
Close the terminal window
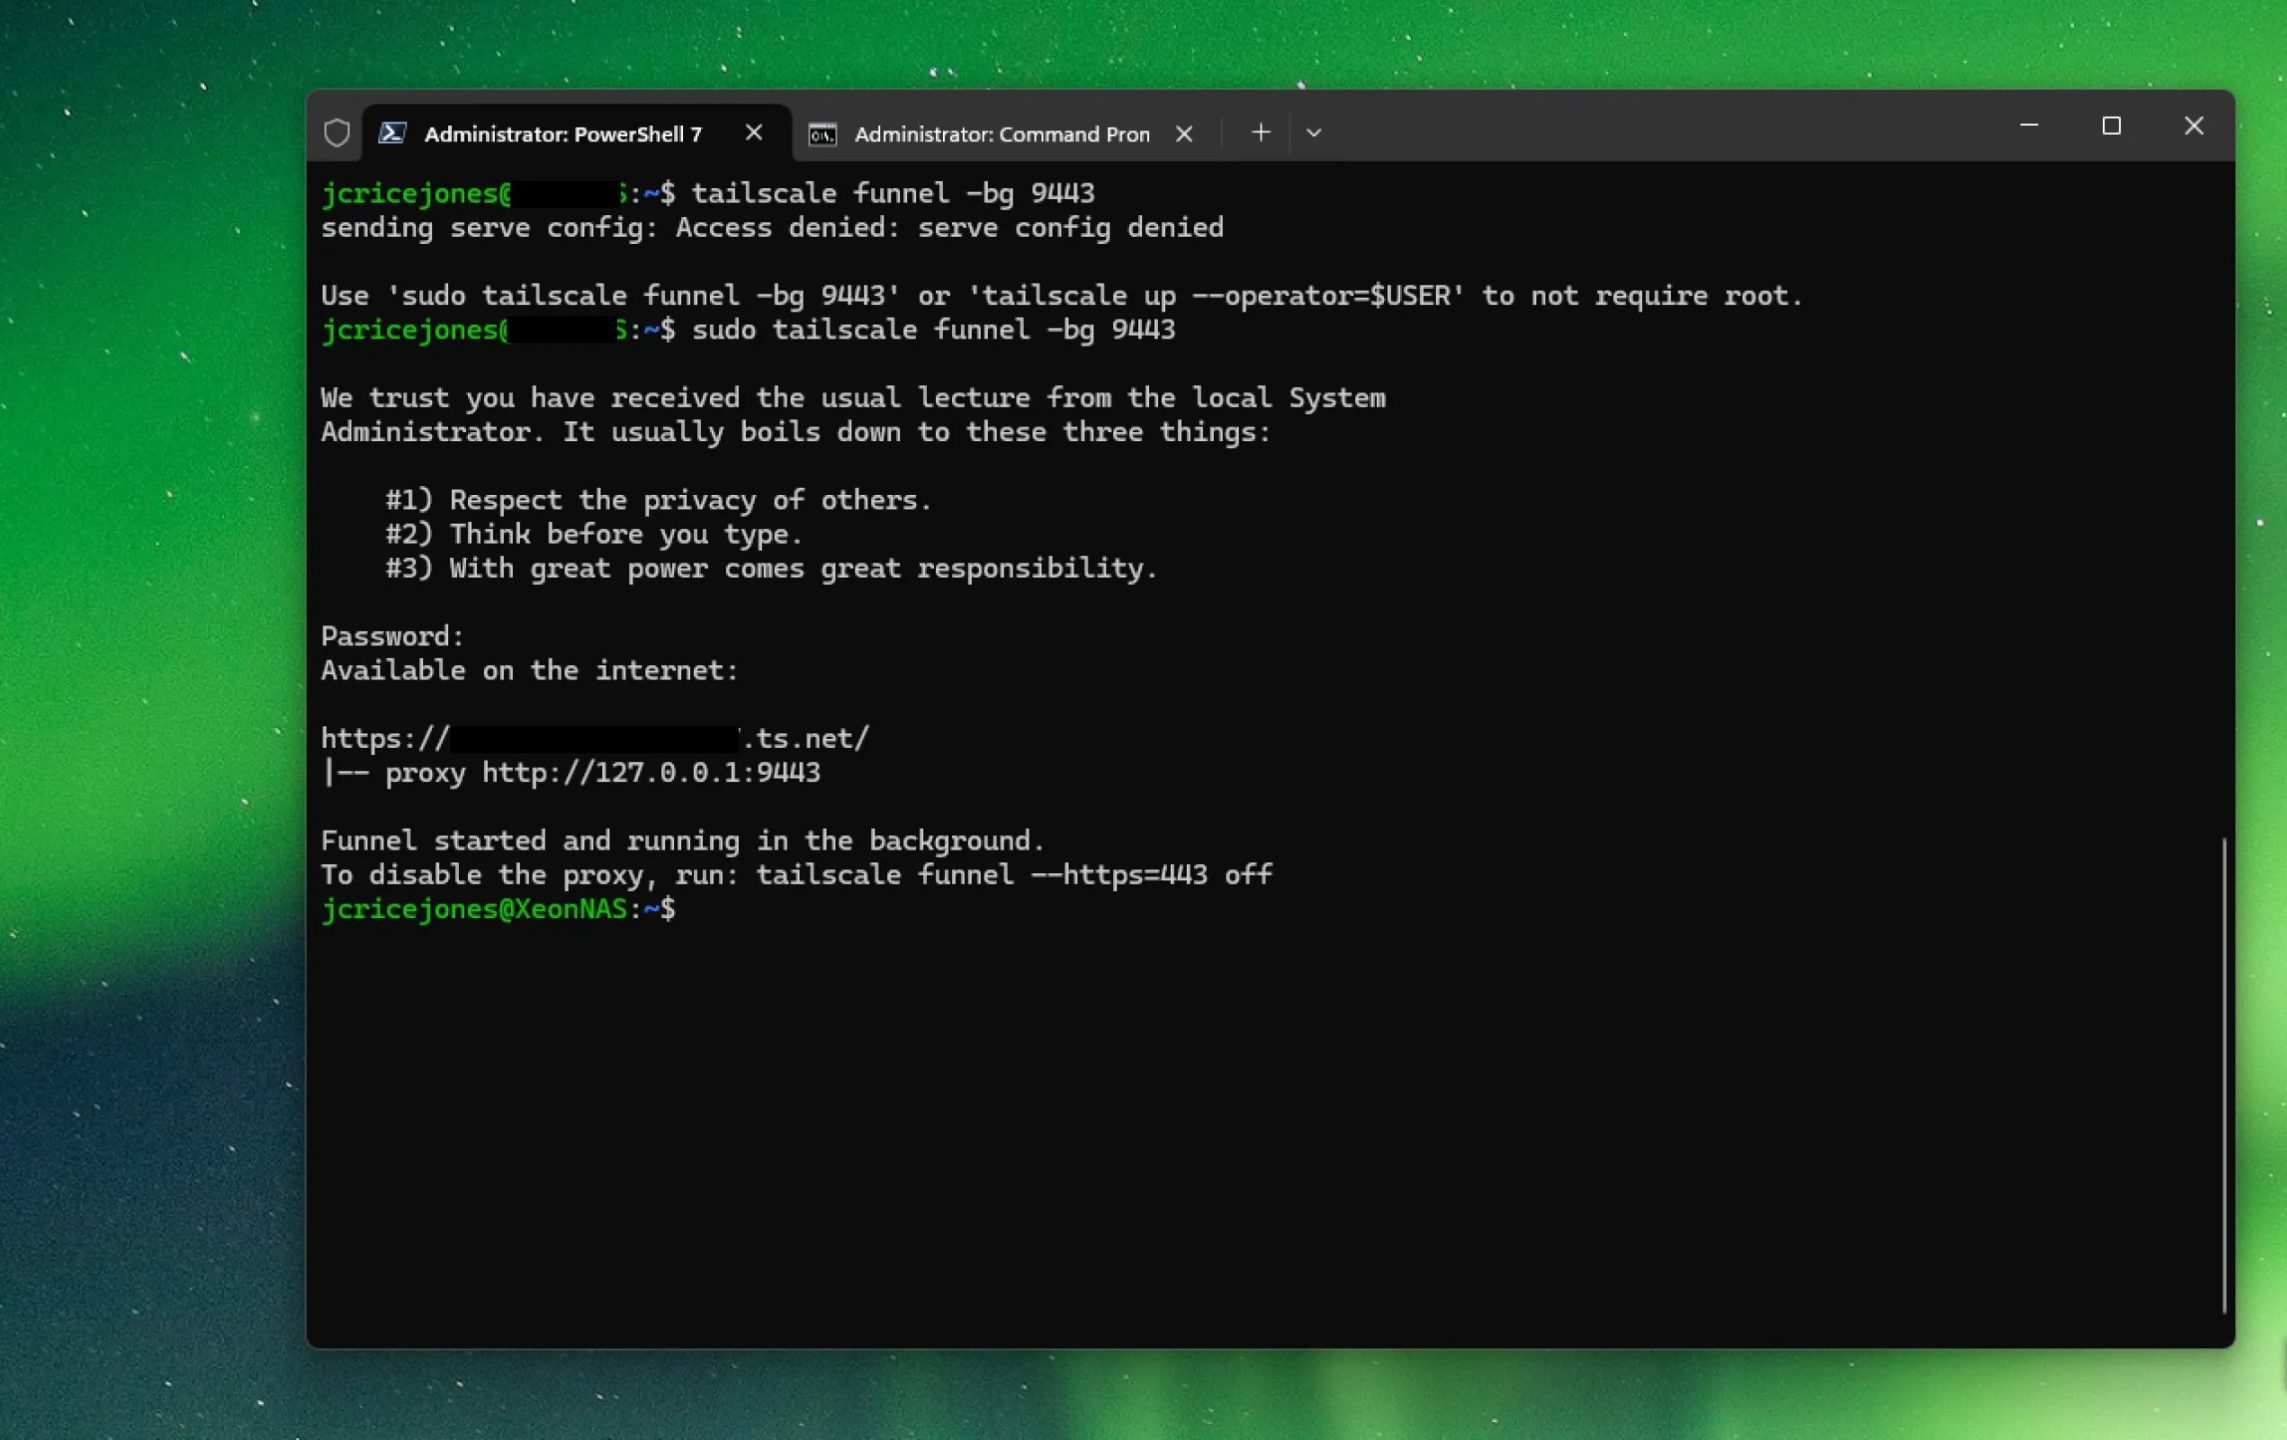click(2193, 126)
